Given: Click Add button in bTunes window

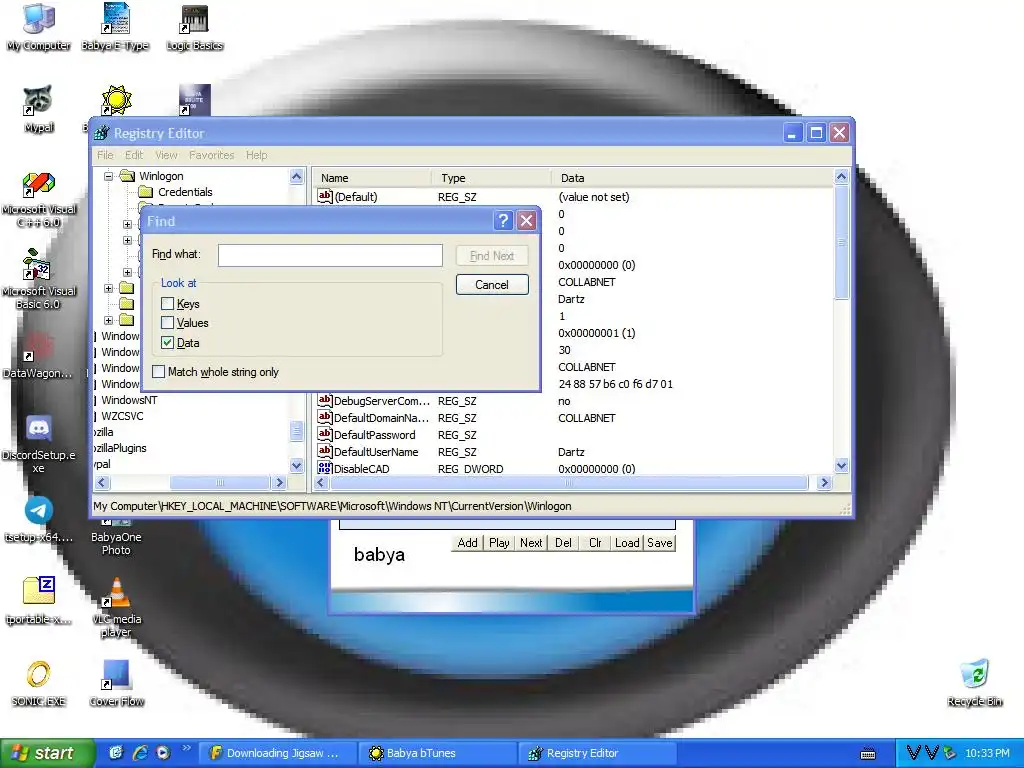Looking at the screenshot, I should pos(467,543).
